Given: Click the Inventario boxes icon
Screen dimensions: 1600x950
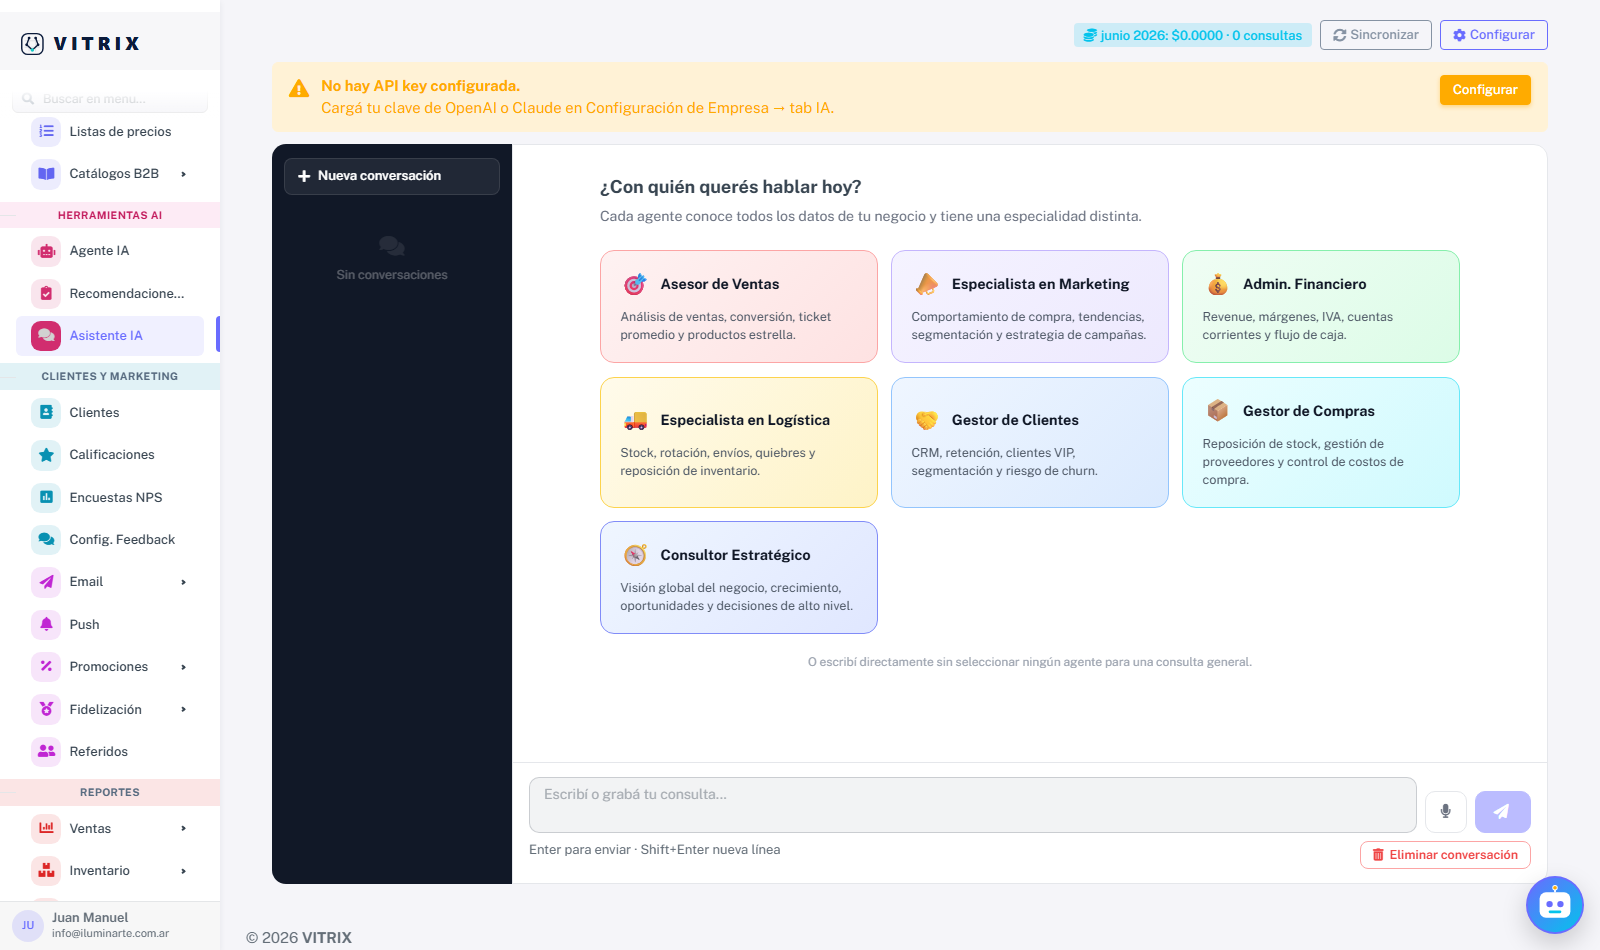Looking at the screenshot, I should (x=46, y=871).
